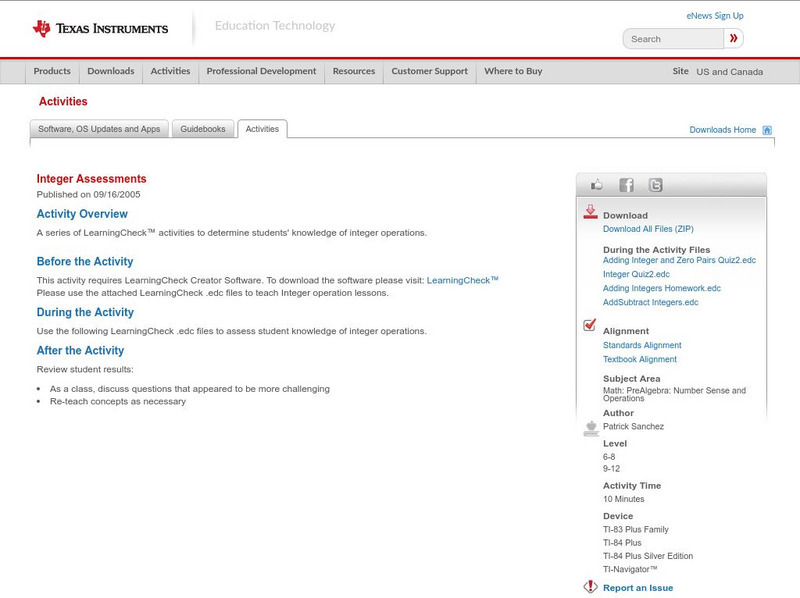Share the activity on Twitter
This screenshot has height=598, width=800.
click(656, 184)
